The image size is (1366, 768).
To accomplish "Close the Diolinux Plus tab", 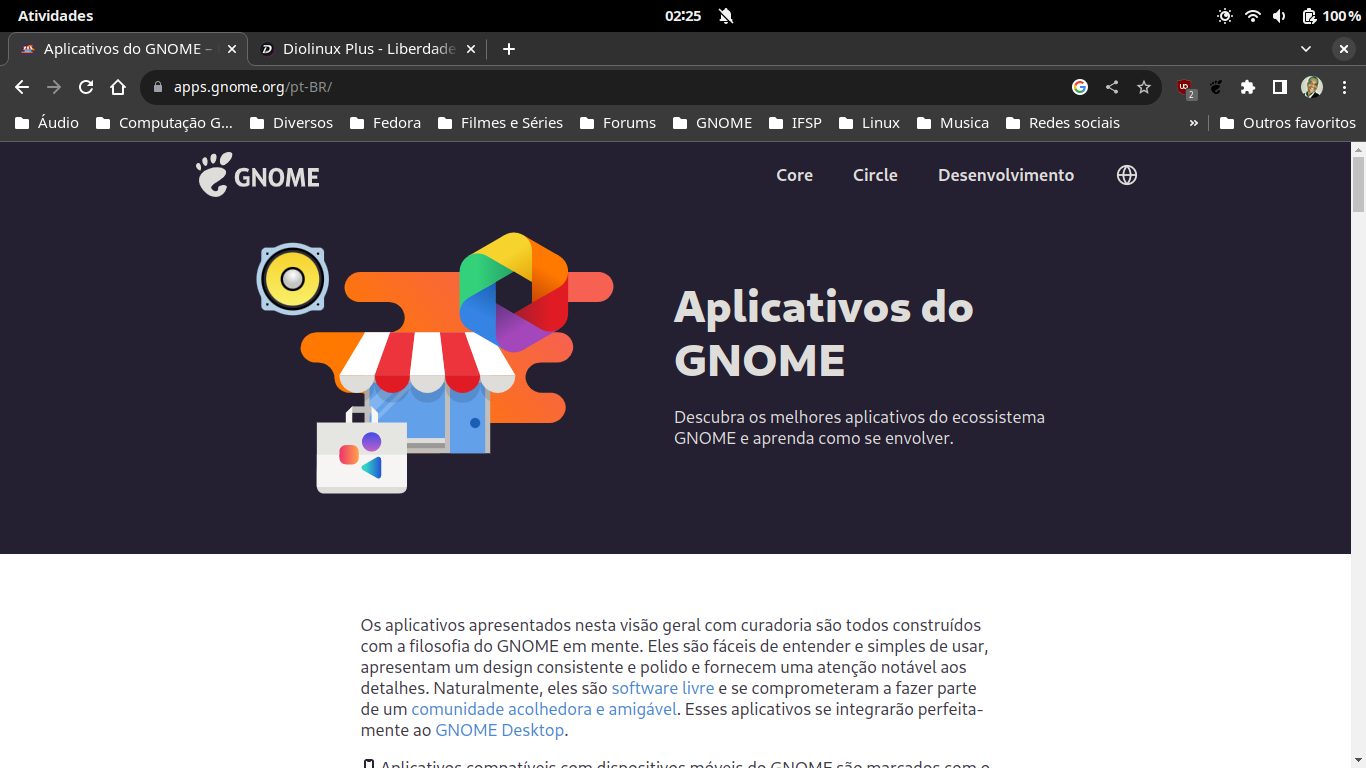I will tap(471, 49).
